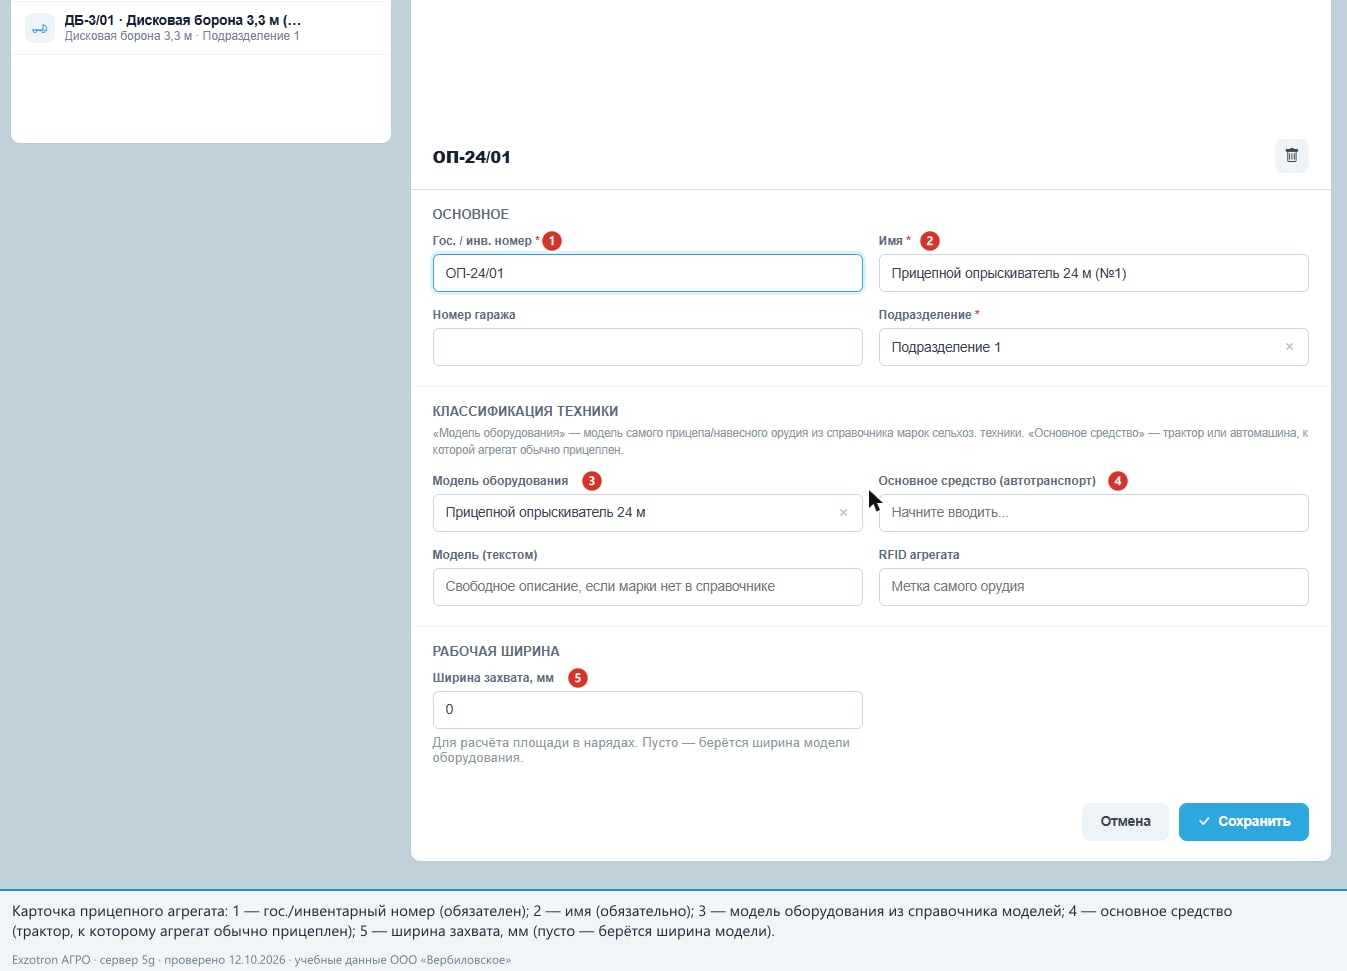The image size is (1347, 971).
Task: Click the trailer icon of ДБ-3/01 list item
Action: pos(40,28)
